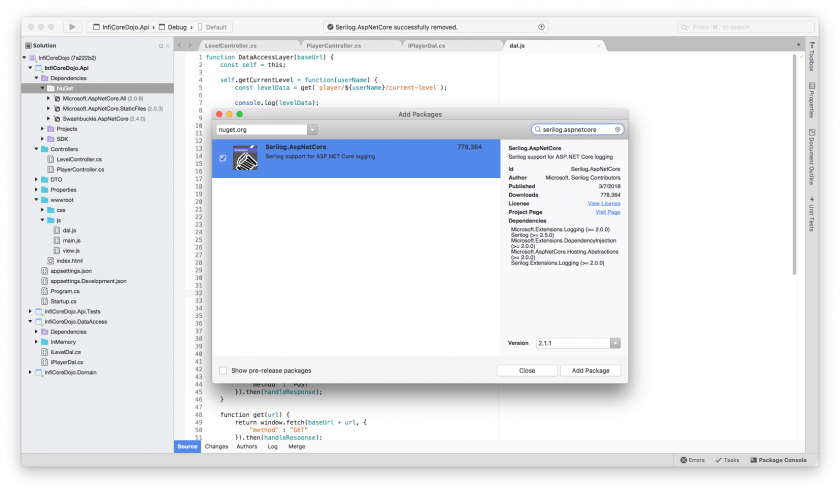Expand the SDK folder node
This screenshot has height=492, width=840.
pos(42,139)
